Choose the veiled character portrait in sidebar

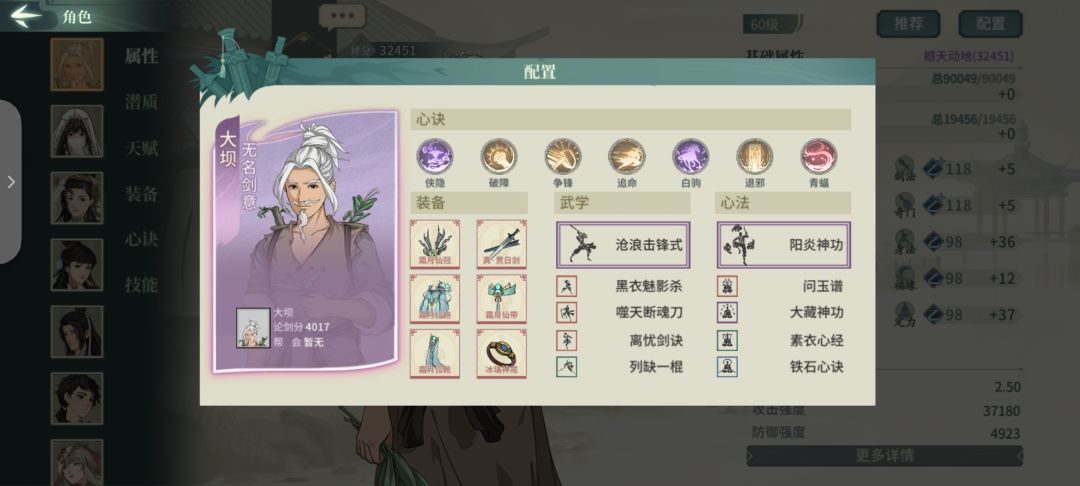click(x=76, y=131)
